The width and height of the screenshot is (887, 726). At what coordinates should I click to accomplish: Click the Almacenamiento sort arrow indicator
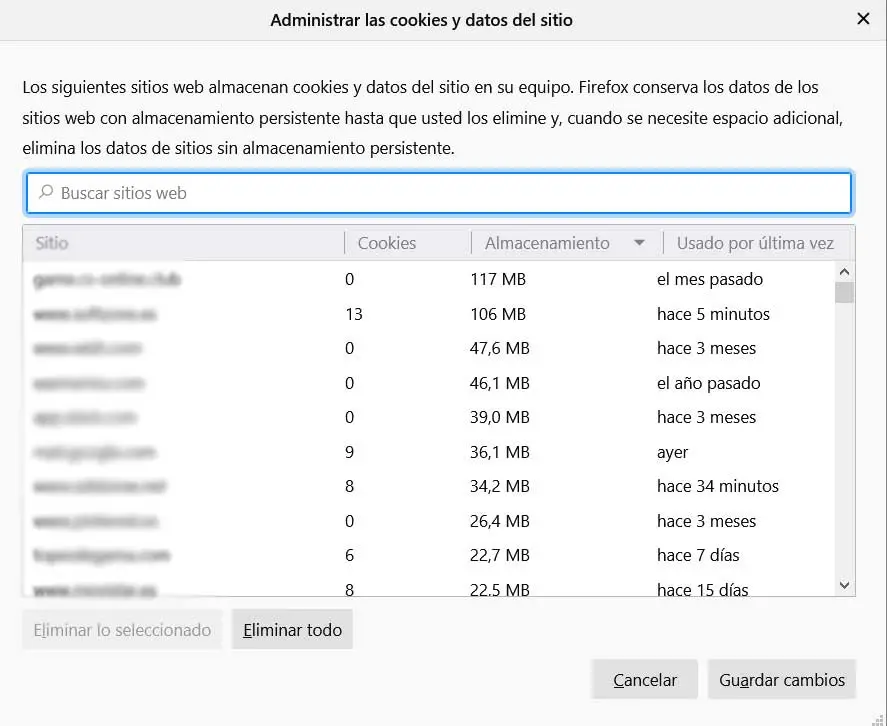coord(639,243)
